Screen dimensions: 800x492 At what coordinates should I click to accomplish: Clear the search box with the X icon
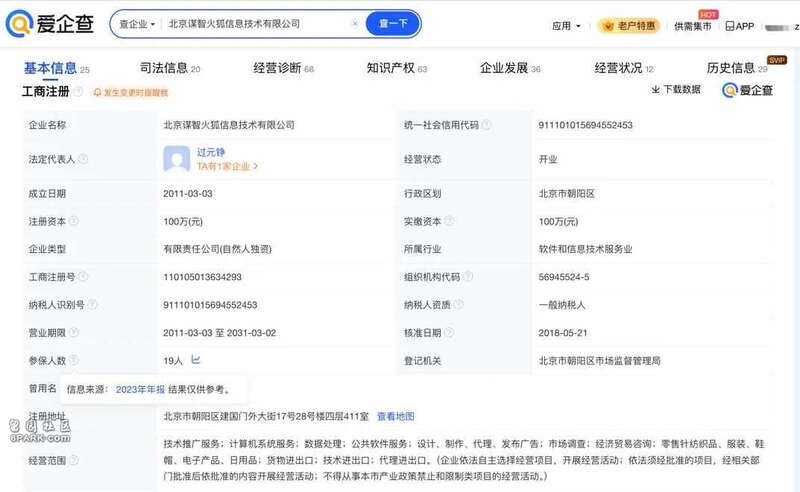point(355,23)
